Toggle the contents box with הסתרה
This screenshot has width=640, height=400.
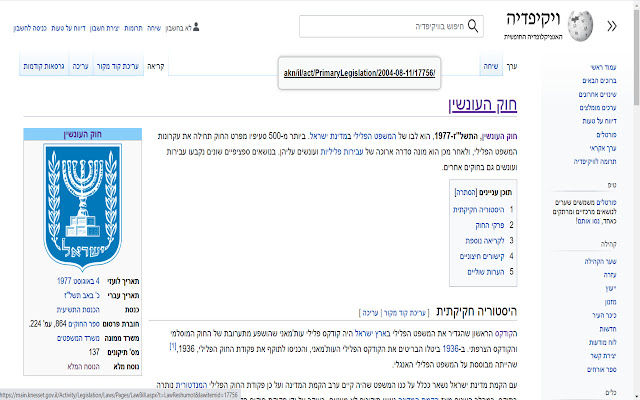tap(466, 192)
